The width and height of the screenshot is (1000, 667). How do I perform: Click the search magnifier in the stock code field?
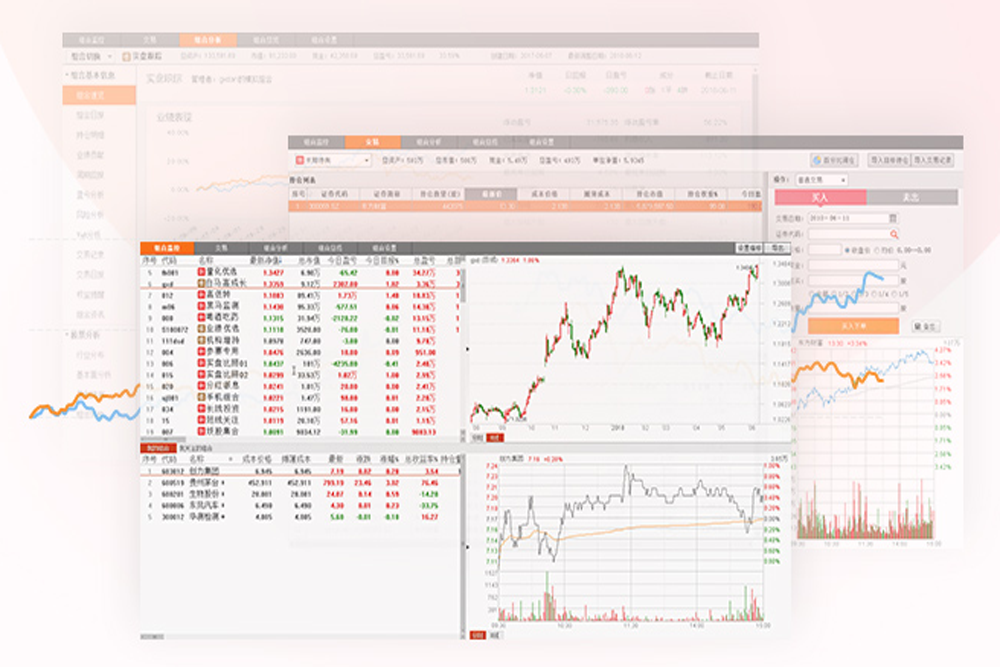(892, 234)
